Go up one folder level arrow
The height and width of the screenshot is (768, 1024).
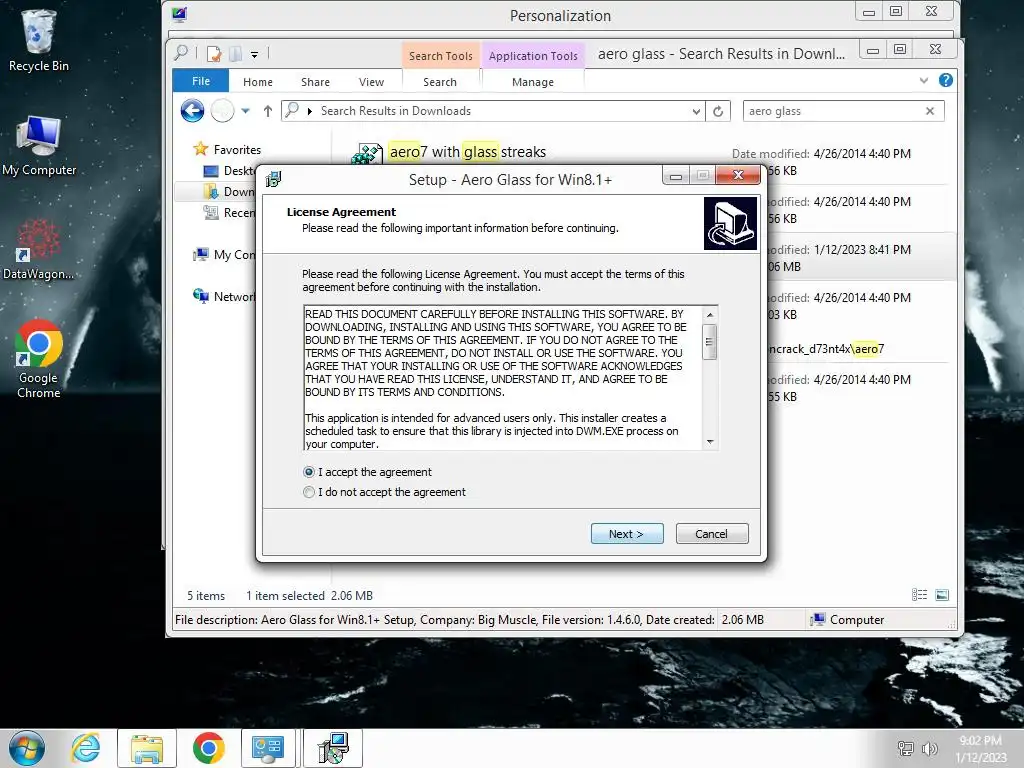coord(268,111)
